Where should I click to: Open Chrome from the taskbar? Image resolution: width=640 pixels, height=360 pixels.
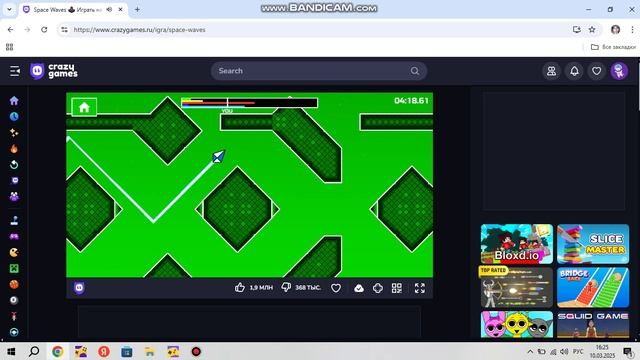click(x=58, y=351)
